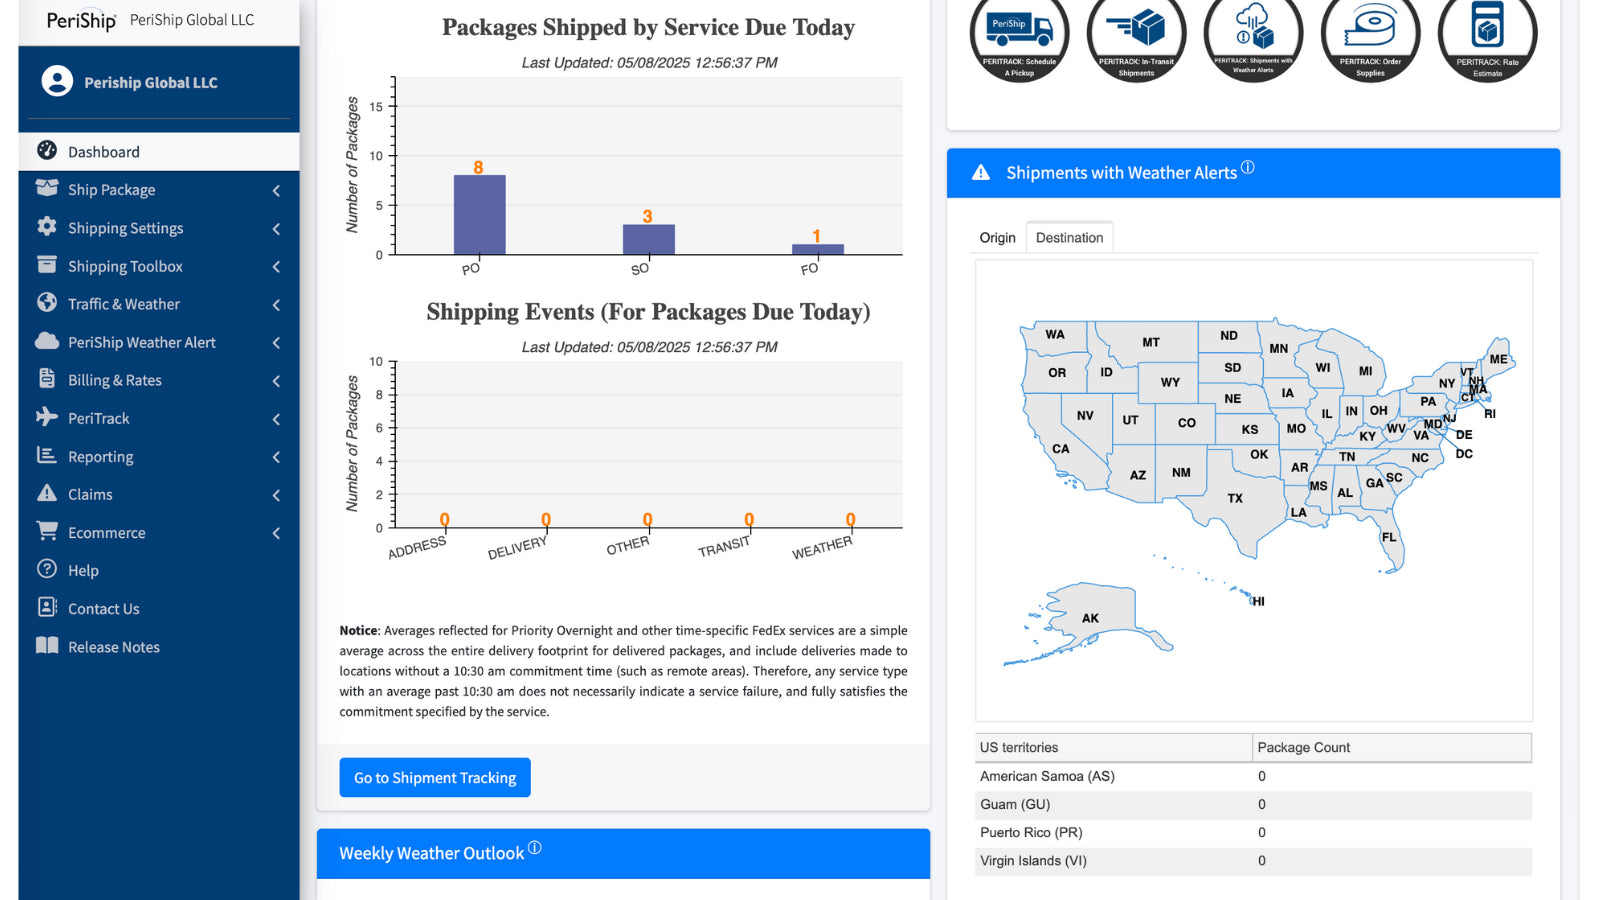Click the Contact Us address book icon
The width and height of the screenshot is (1600, 900).
[47, 607]
